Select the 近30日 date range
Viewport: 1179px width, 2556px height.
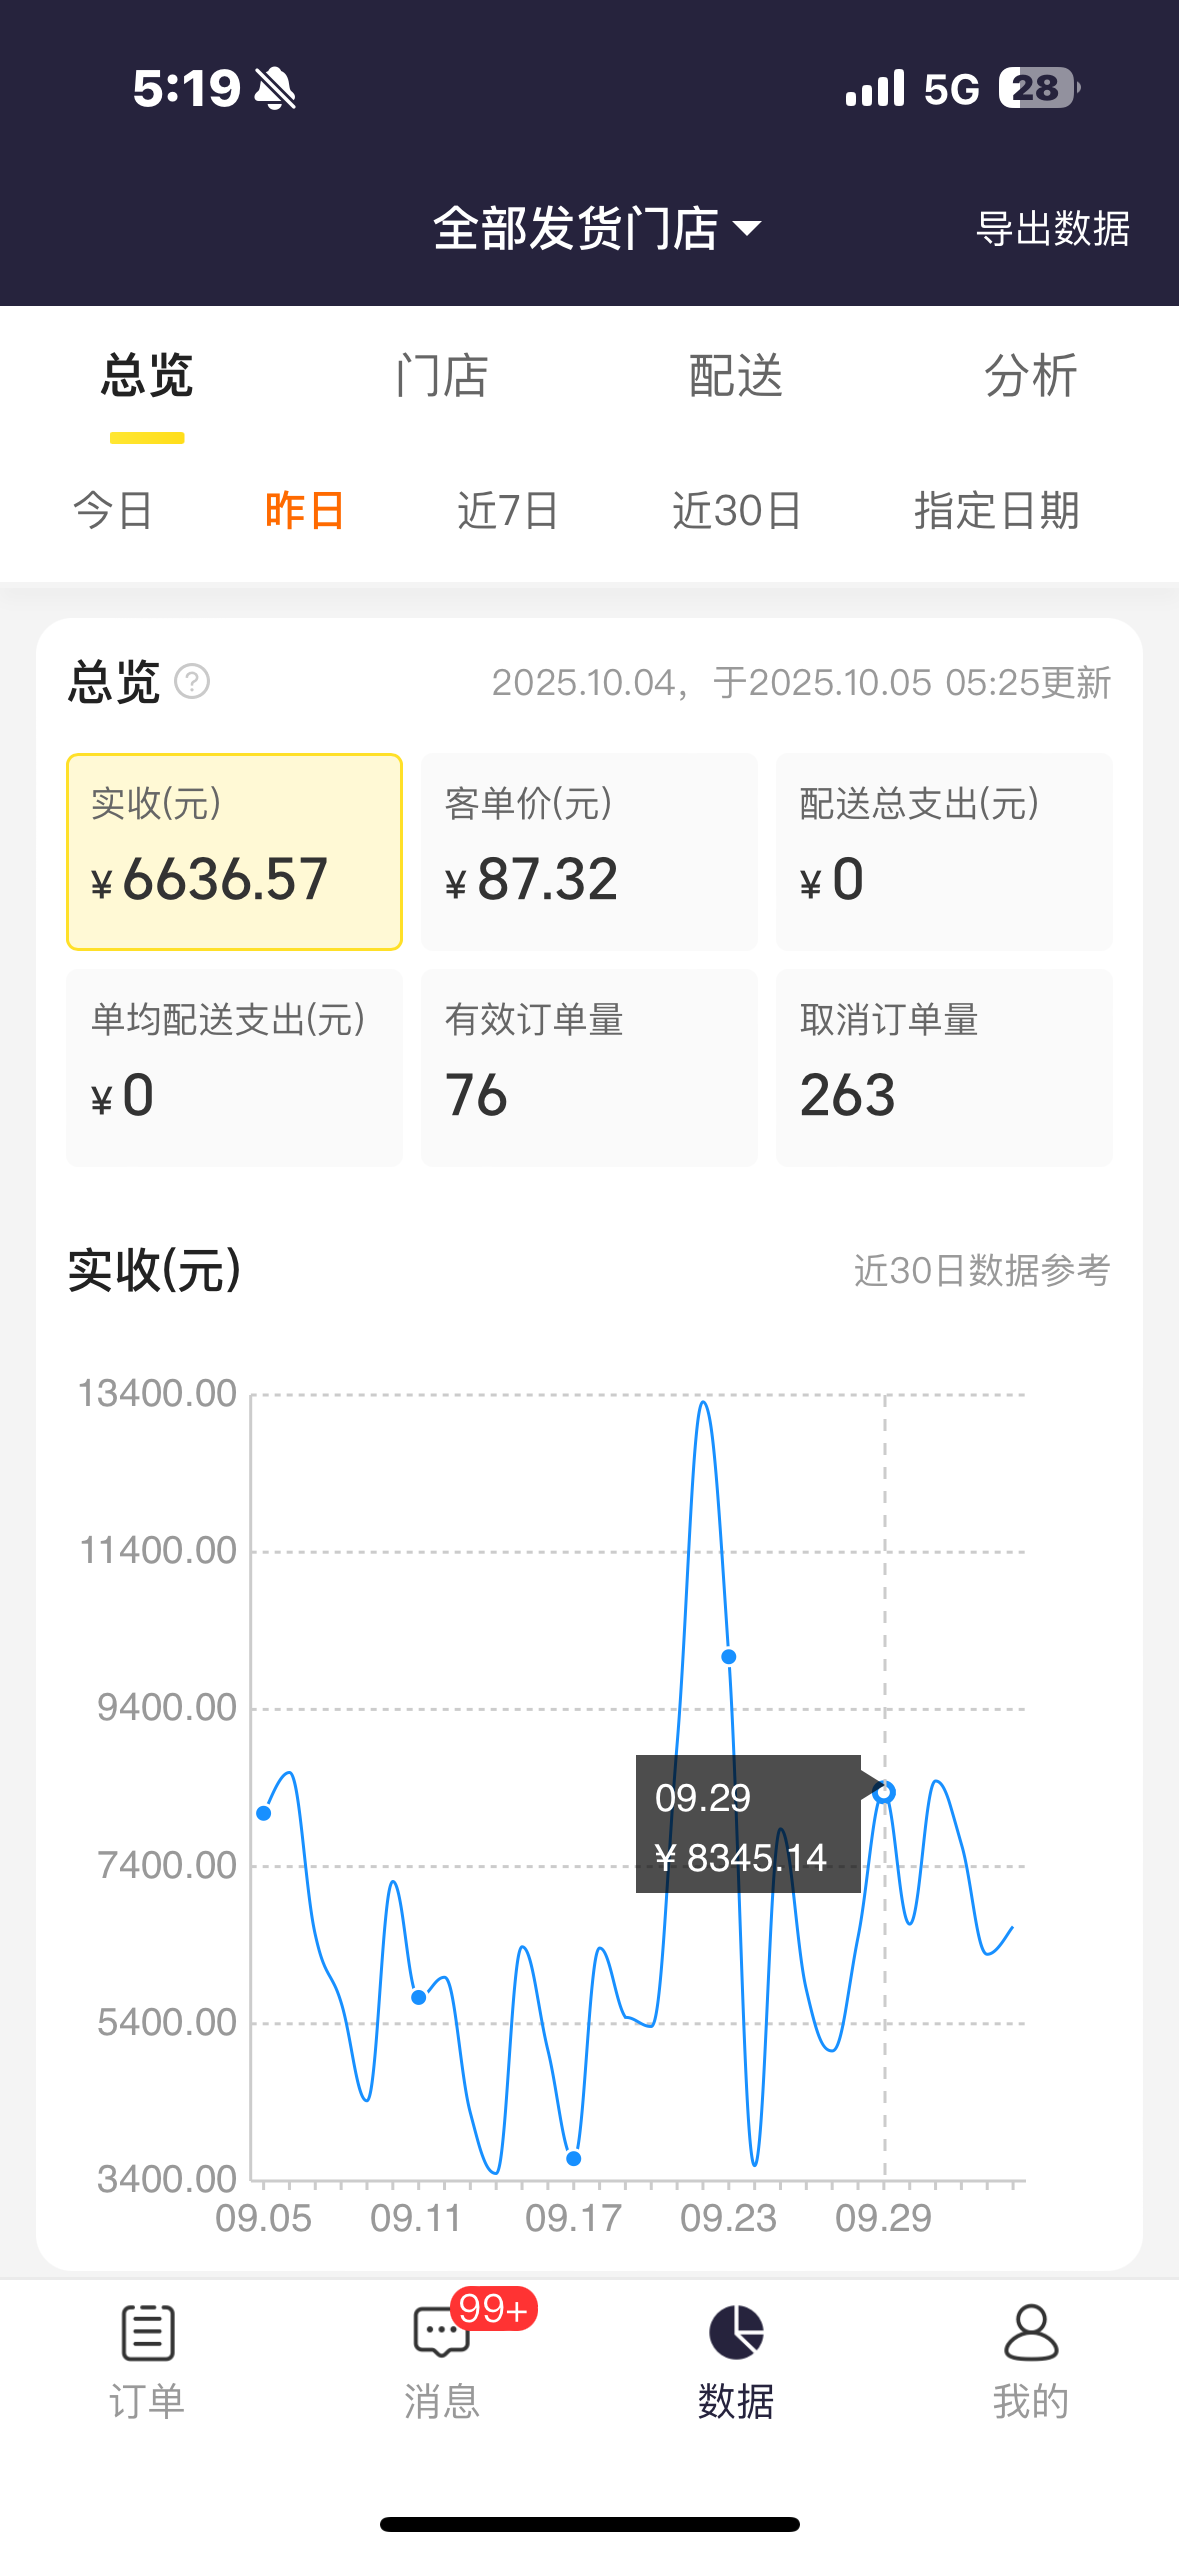737,511
